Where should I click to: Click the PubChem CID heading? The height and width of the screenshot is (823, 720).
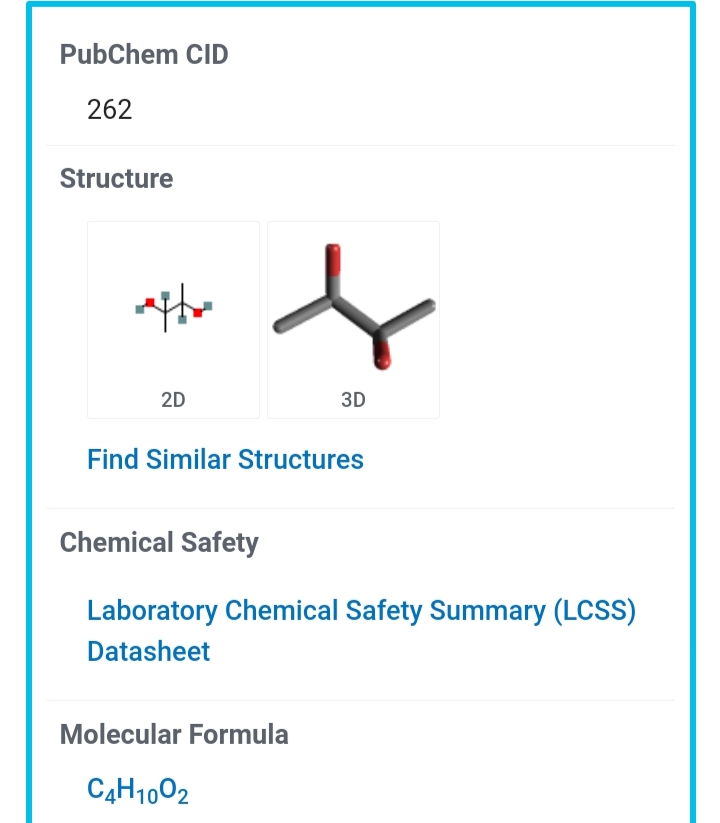(x=144, y=55)
